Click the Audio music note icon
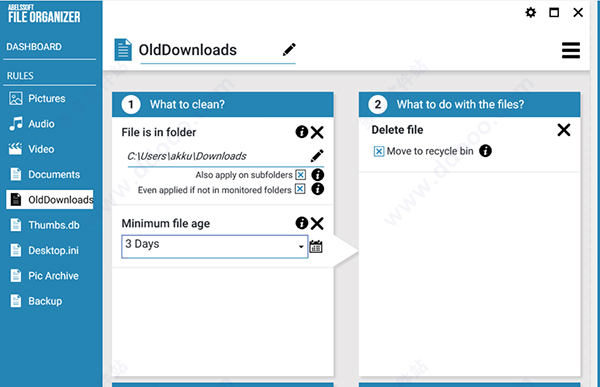 (x=16, y=124)
